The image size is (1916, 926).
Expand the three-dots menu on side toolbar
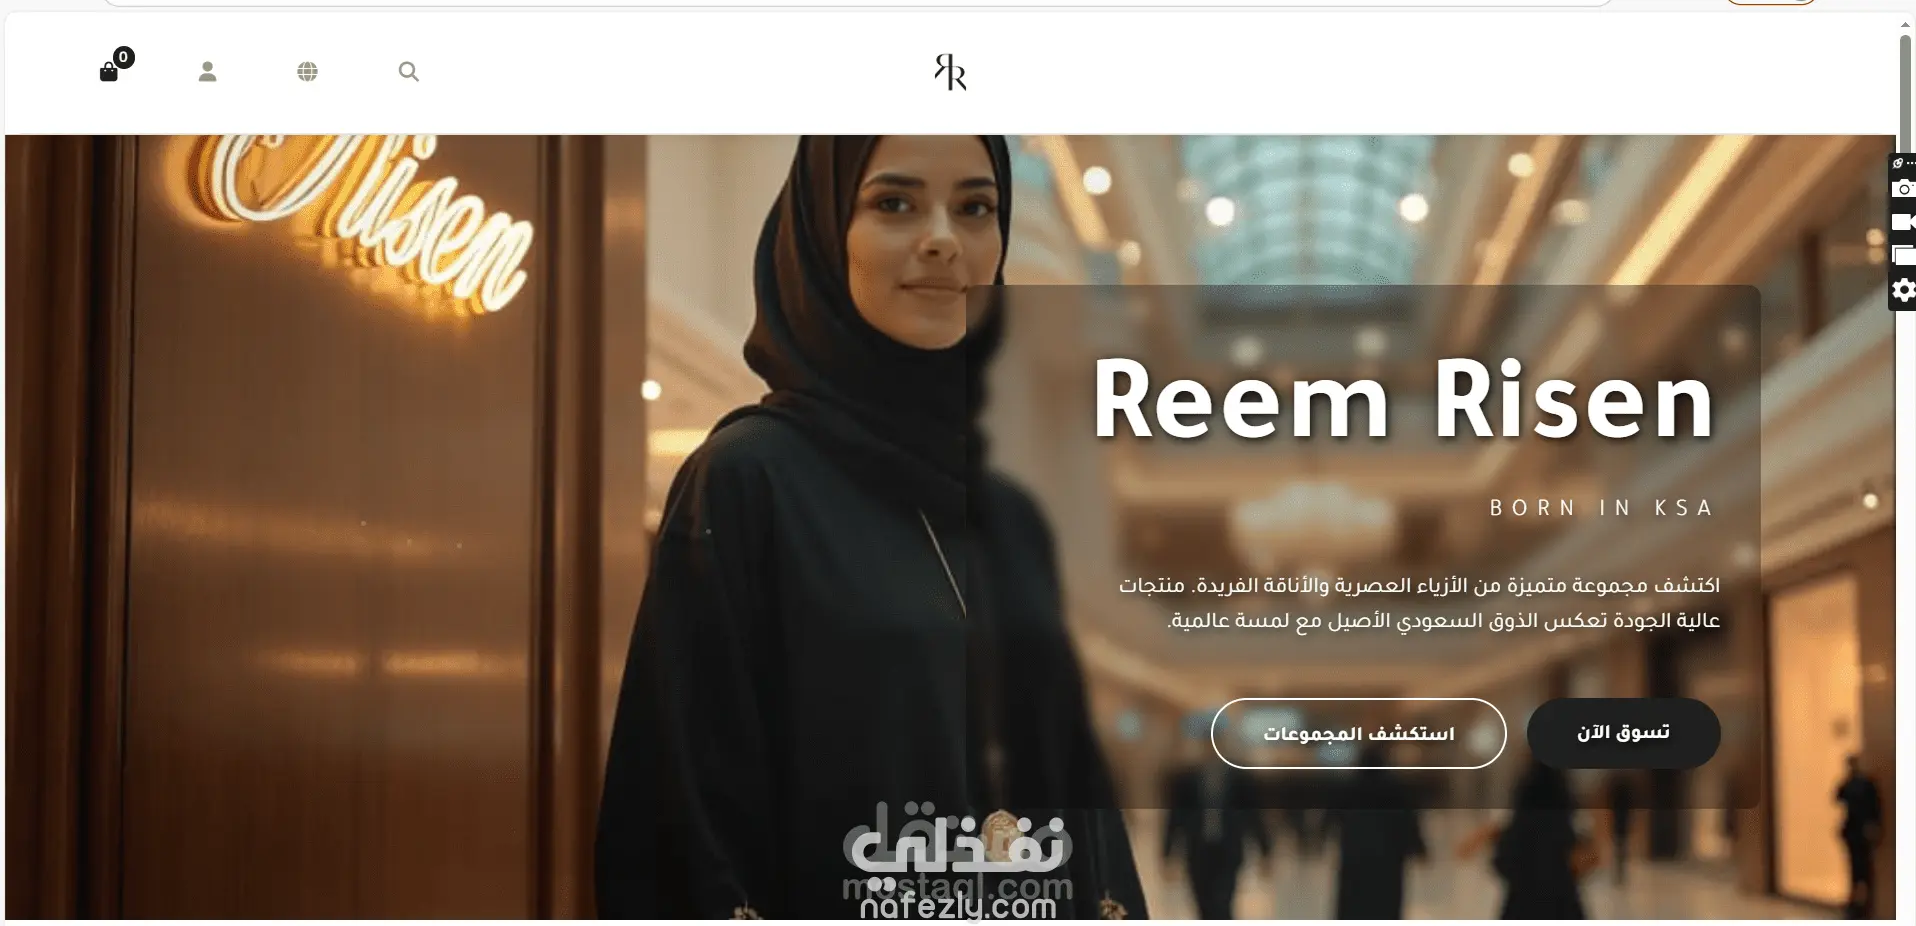tap(1911, 163)
